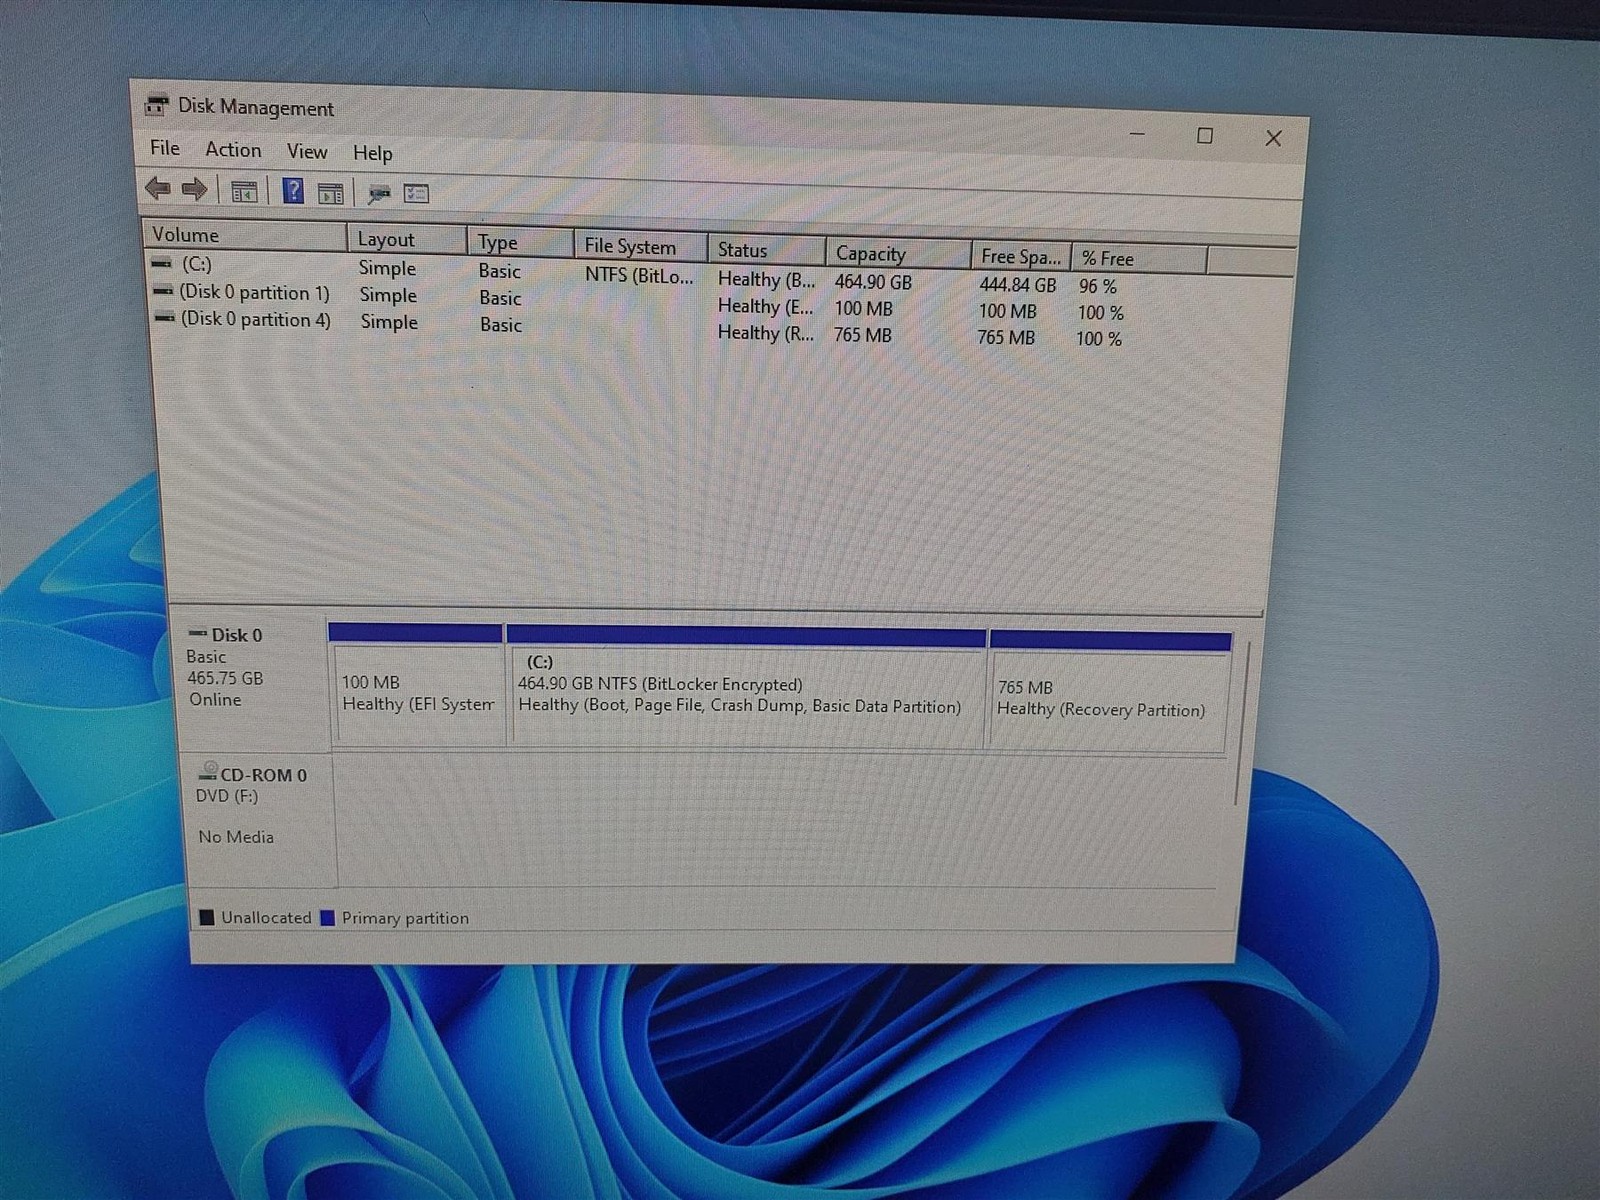Maximize the Disk Management window
This screenshot has width=1600, height=1200.
coord(1205,136)
